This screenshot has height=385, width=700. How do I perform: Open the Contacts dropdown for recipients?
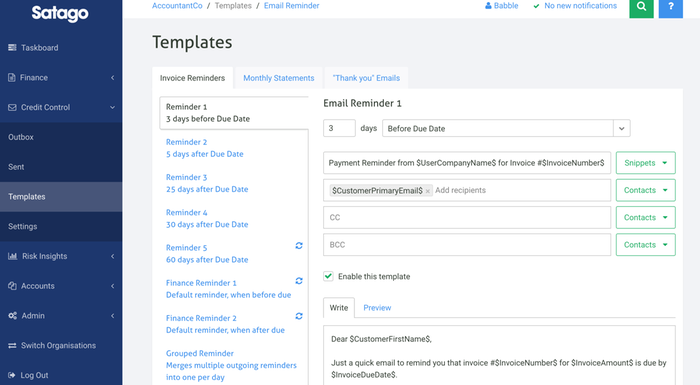point(646,190)
